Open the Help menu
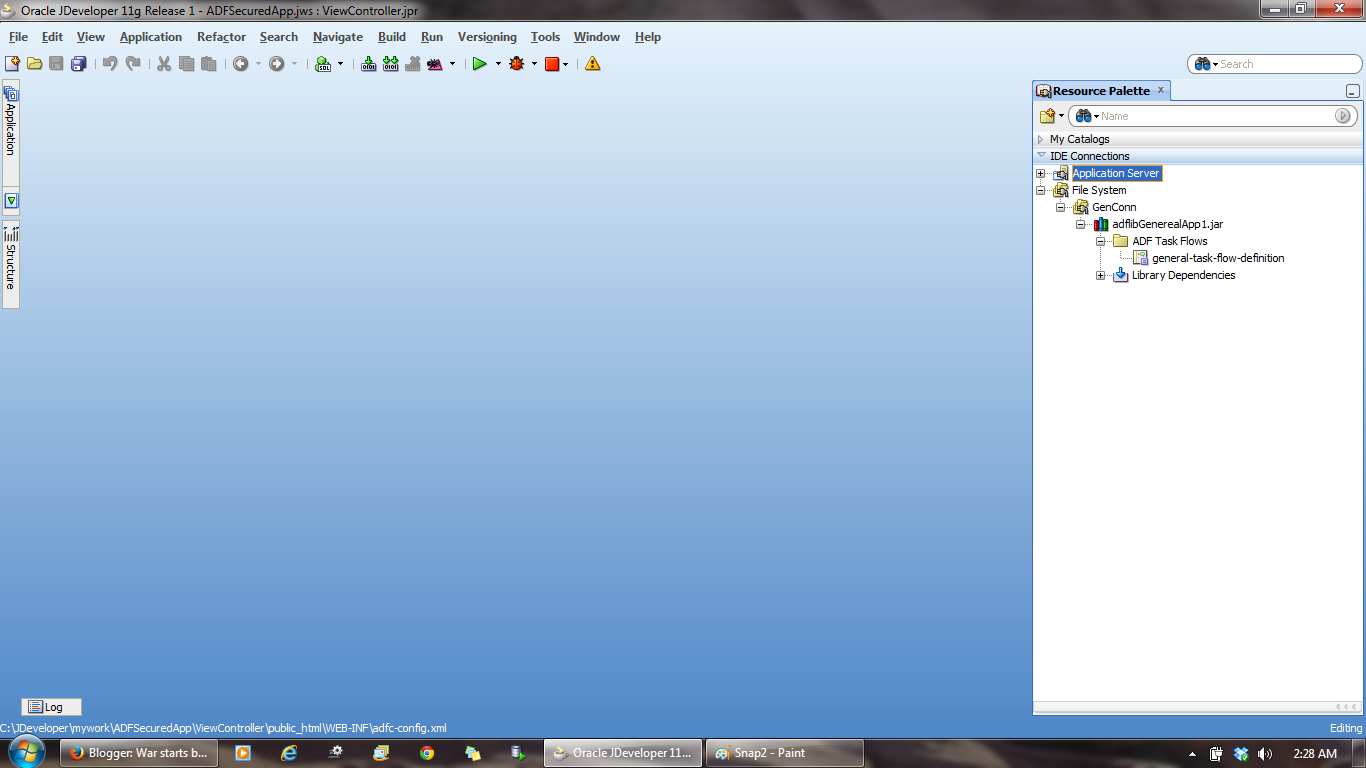 [648, 37]
